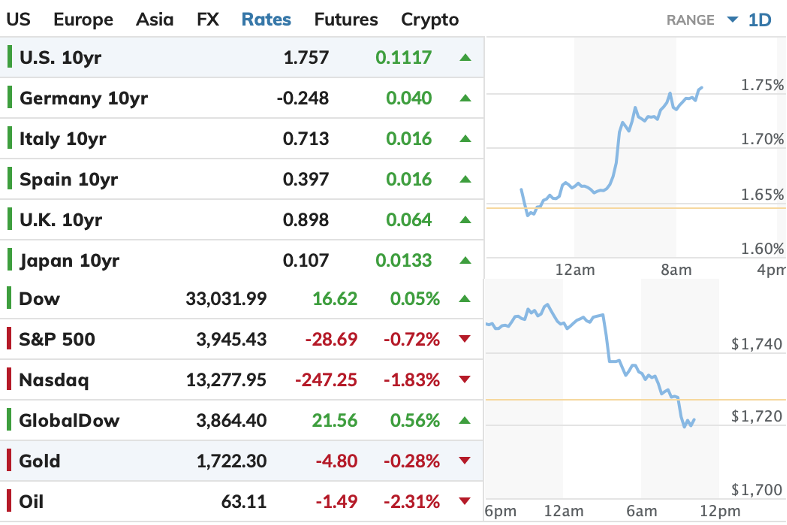Image resolution: width=787 pixels, height=525 pixels.
Task: Open the Crypto tab
Action: (430, 20)
